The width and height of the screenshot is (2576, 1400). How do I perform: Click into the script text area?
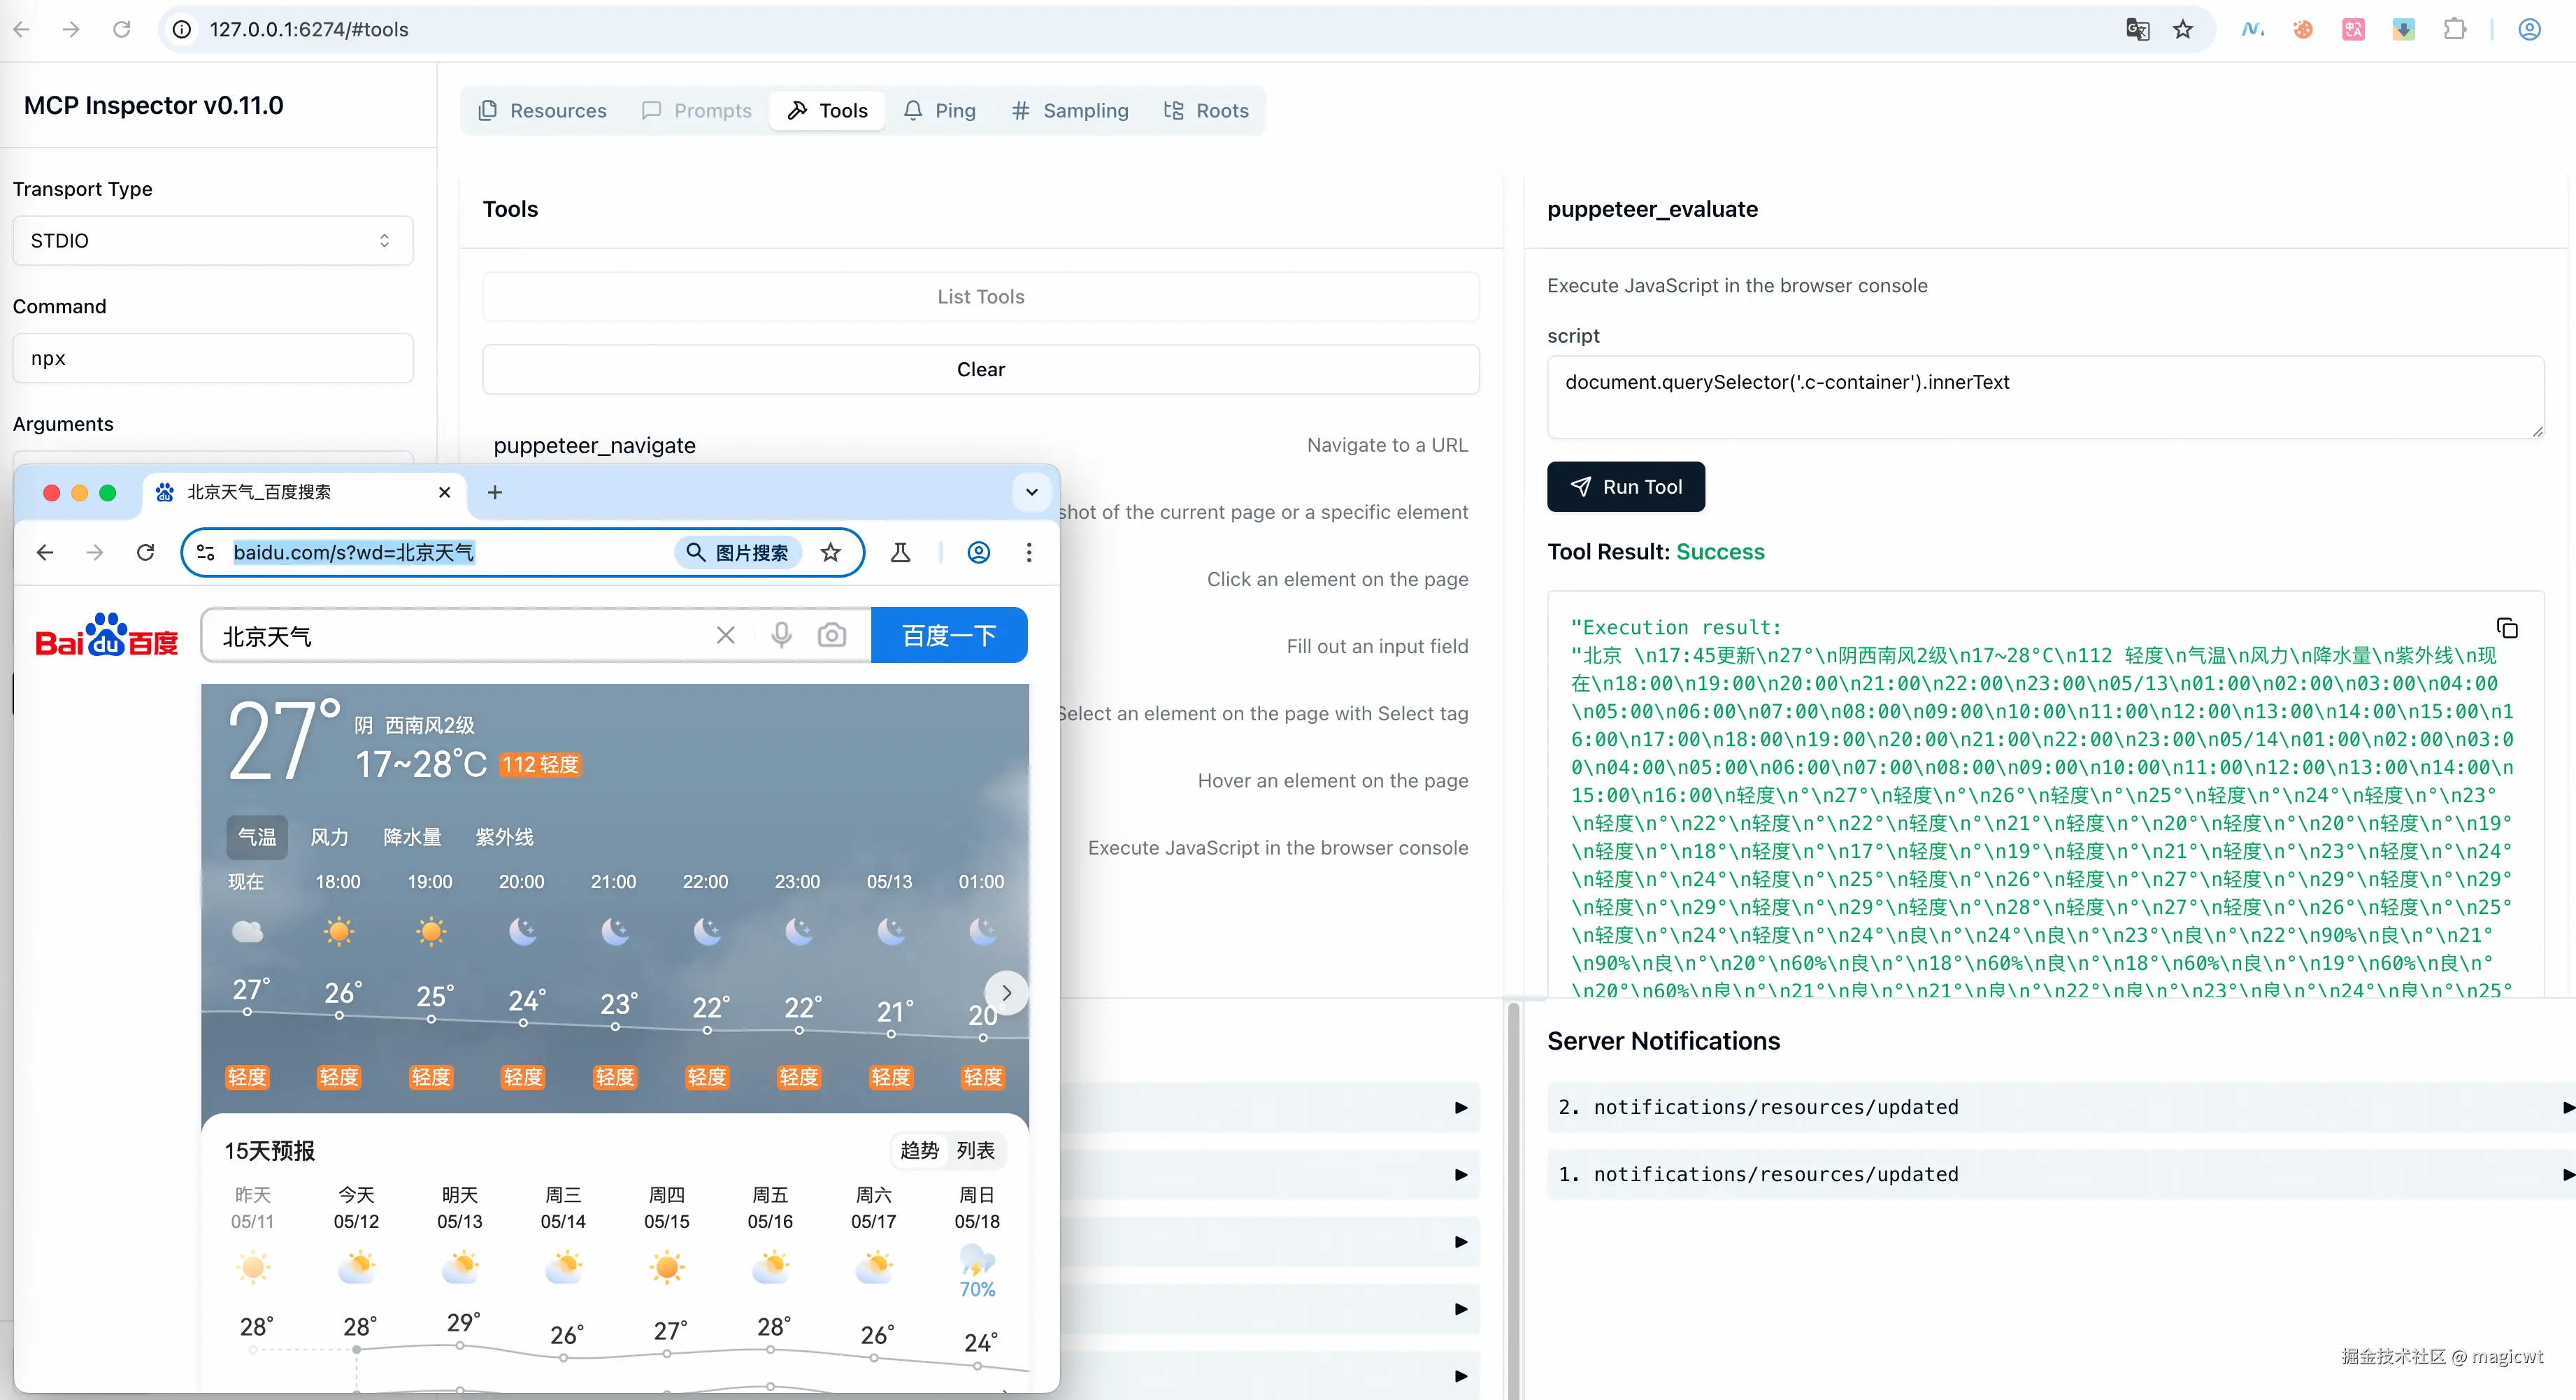(x=2044, y=396)
